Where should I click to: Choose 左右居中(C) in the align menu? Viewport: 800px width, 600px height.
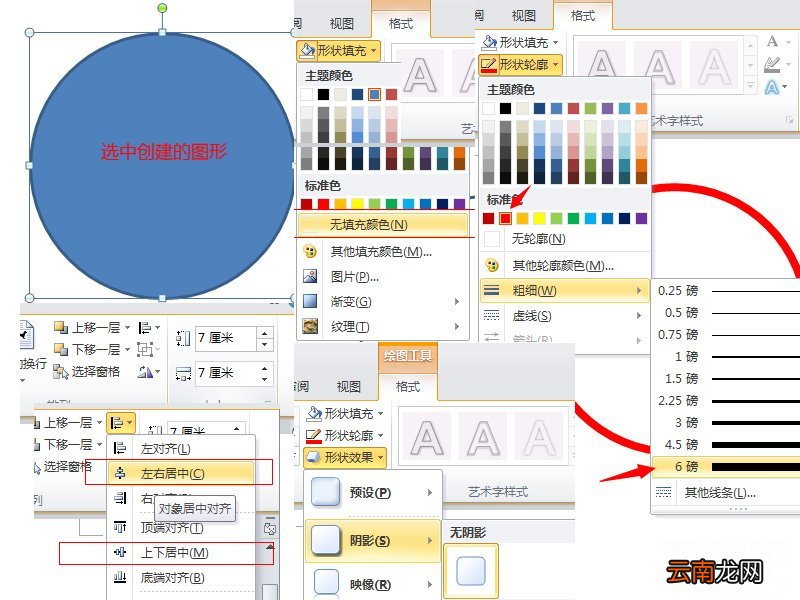pyautogui.click(x=181, y=473)
